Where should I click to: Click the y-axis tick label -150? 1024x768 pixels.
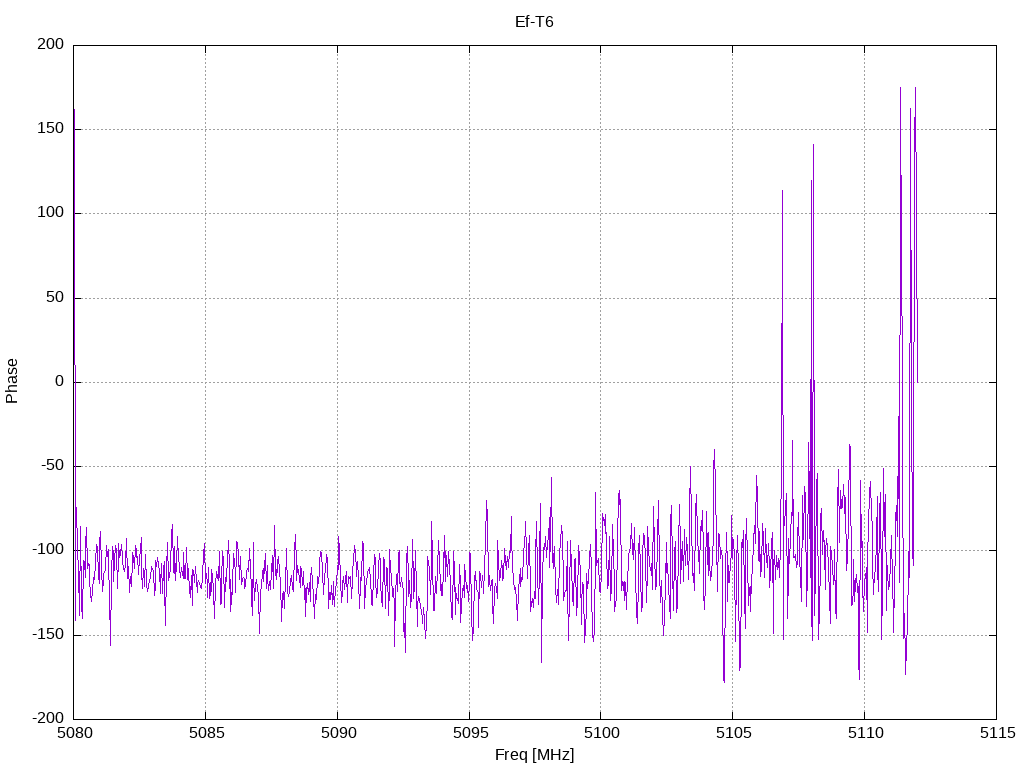tap(48, 634)
